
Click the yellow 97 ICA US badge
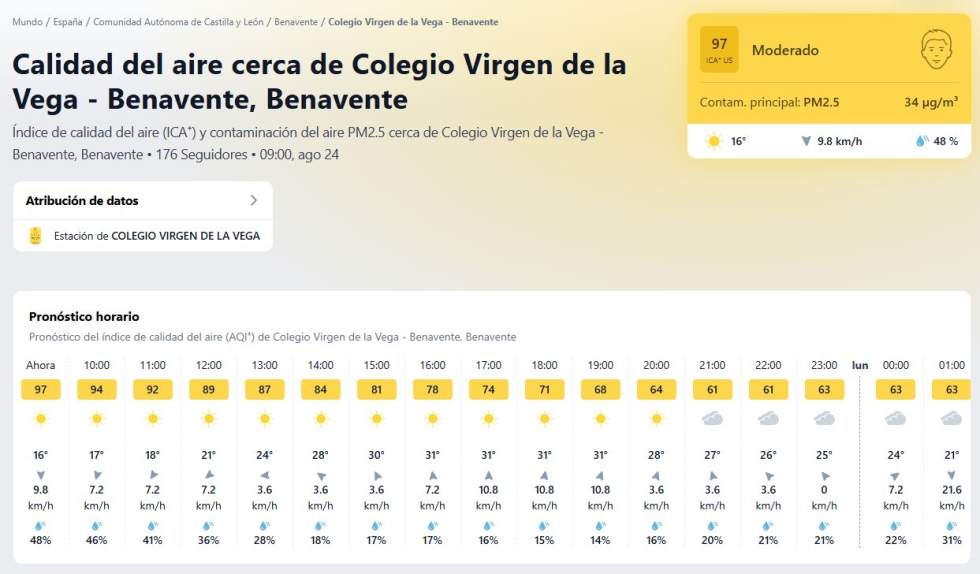coord(719,49)
